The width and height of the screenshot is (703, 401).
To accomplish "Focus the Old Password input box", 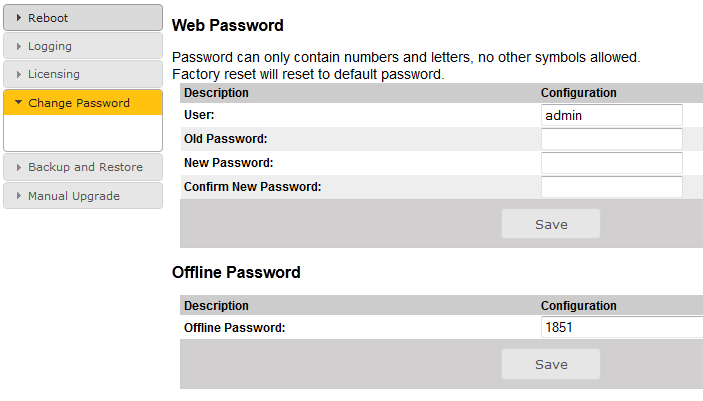I will pyautogui.click(x=611, y=139).
